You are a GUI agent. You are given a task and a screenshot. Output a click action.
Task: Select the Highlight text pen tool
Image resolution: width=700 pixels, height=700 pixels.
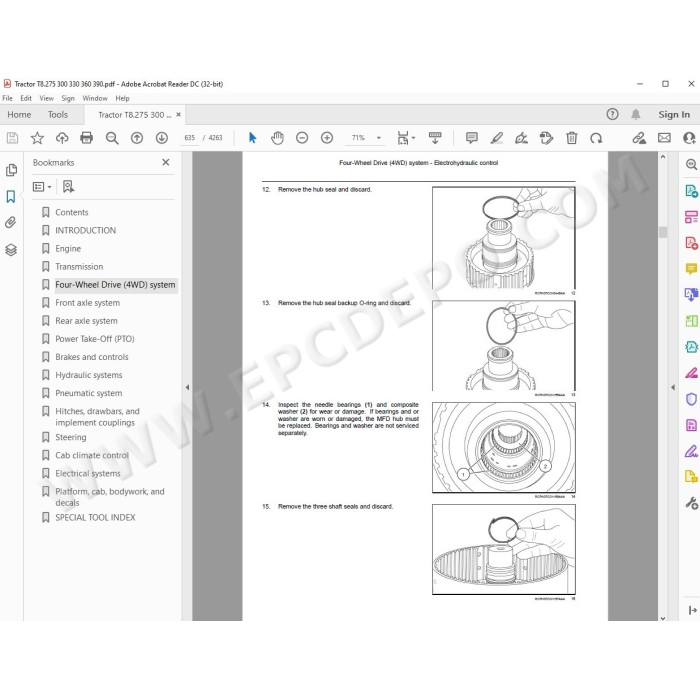(496, 138)
